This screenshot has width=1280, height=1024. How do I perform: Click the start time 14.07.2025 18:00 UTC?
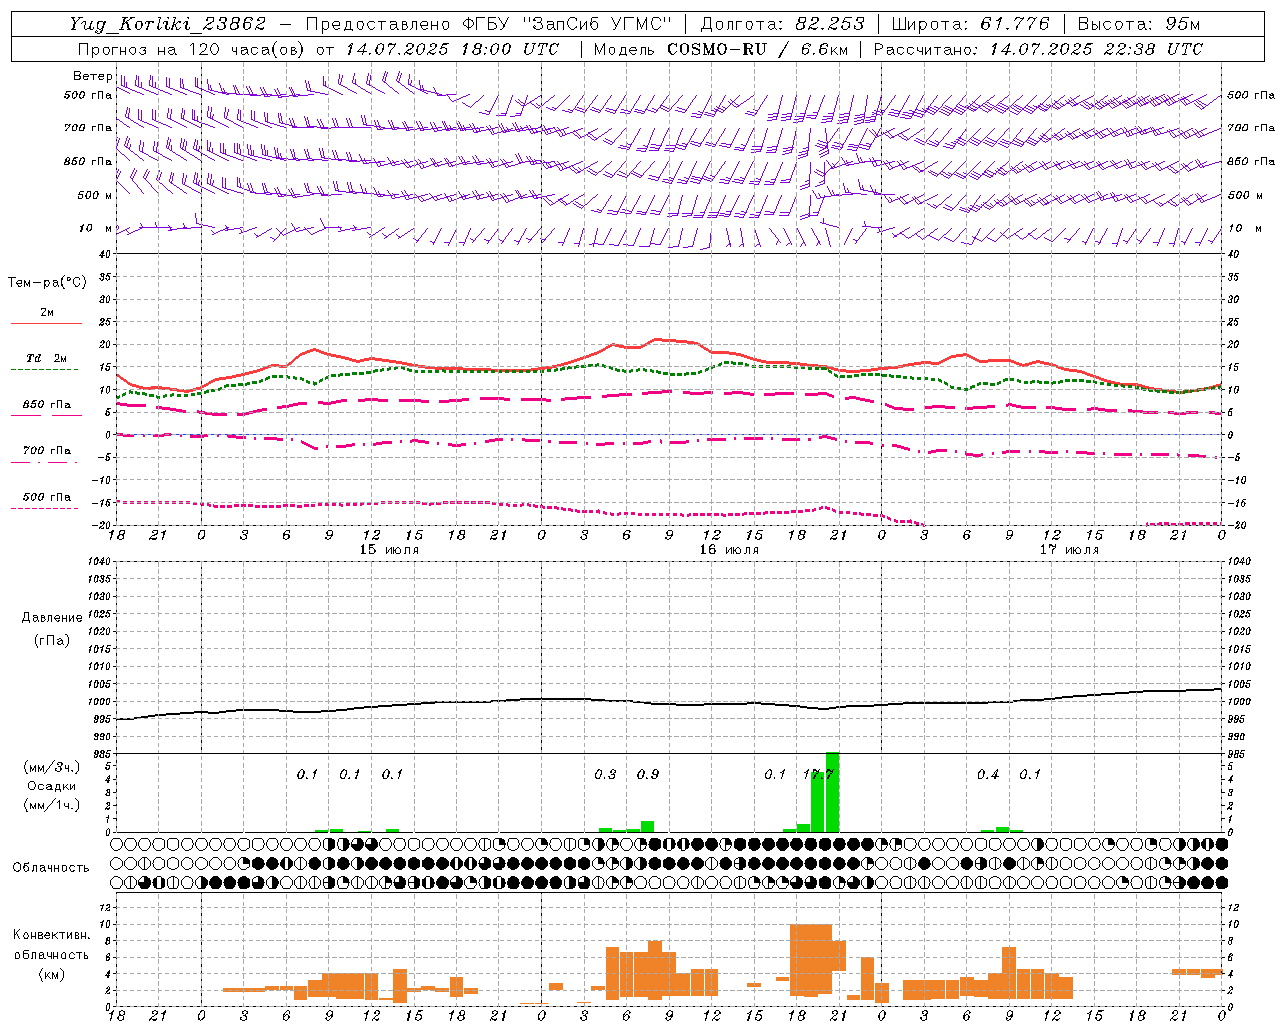(452, 49)
